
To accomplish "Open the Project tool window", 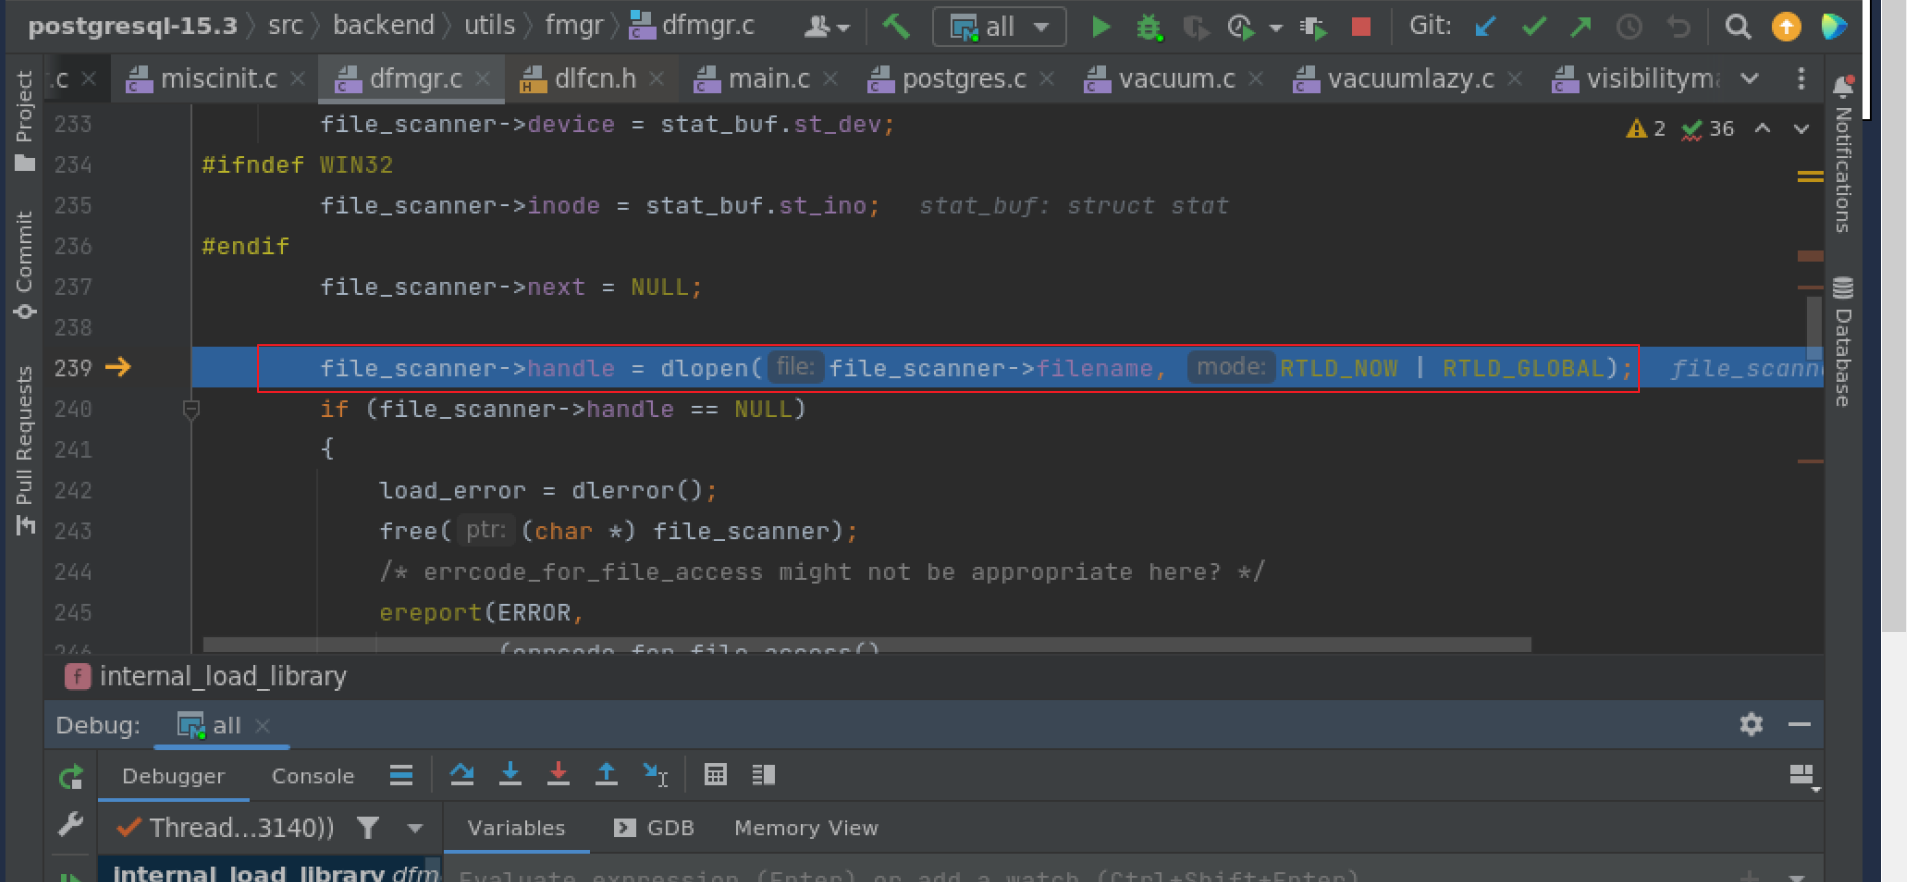I will tap(24, 120).
